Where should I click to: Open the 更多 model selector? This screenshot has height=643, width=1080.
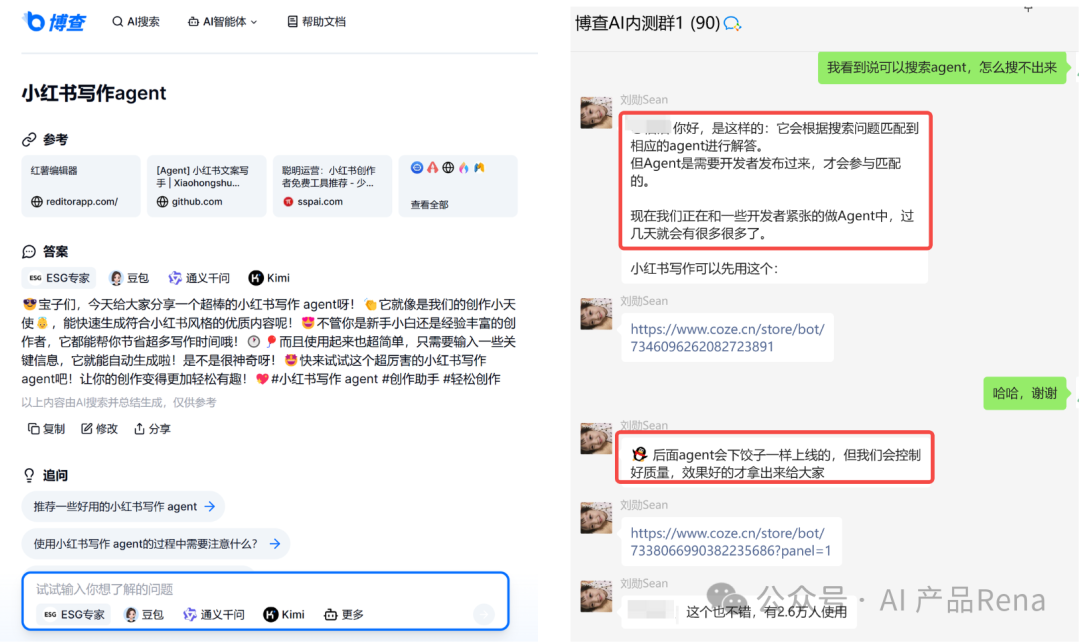(343, 615)
